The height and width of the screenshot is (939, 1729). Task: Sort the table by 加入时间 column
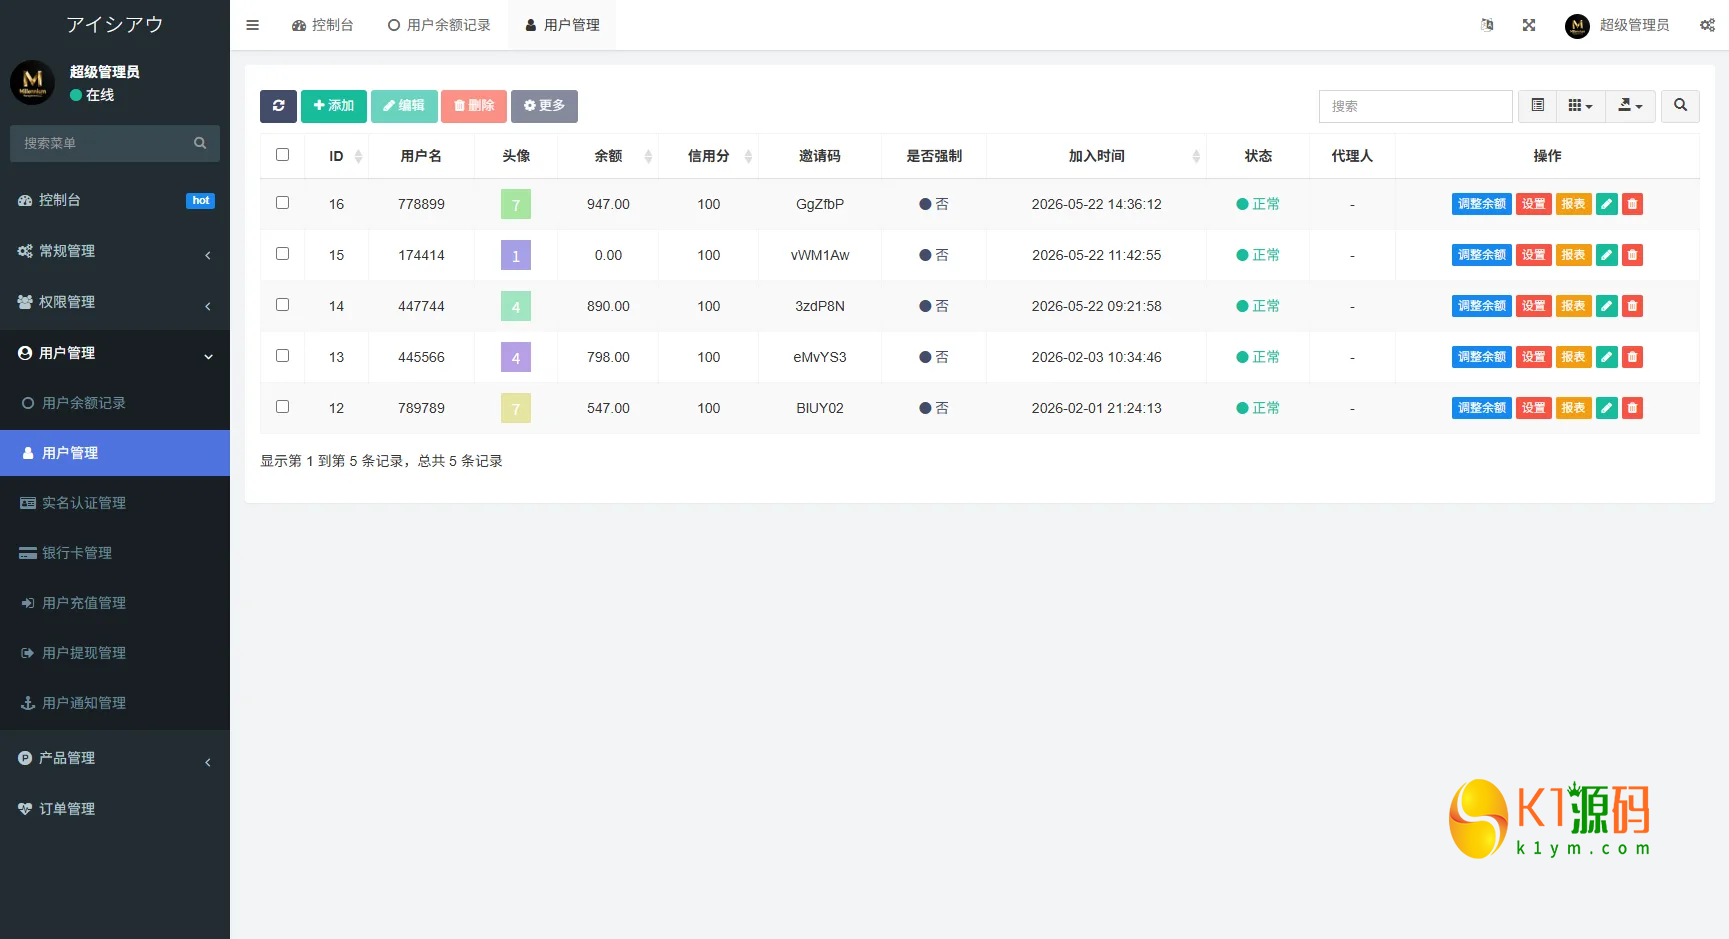point(1096,156)
